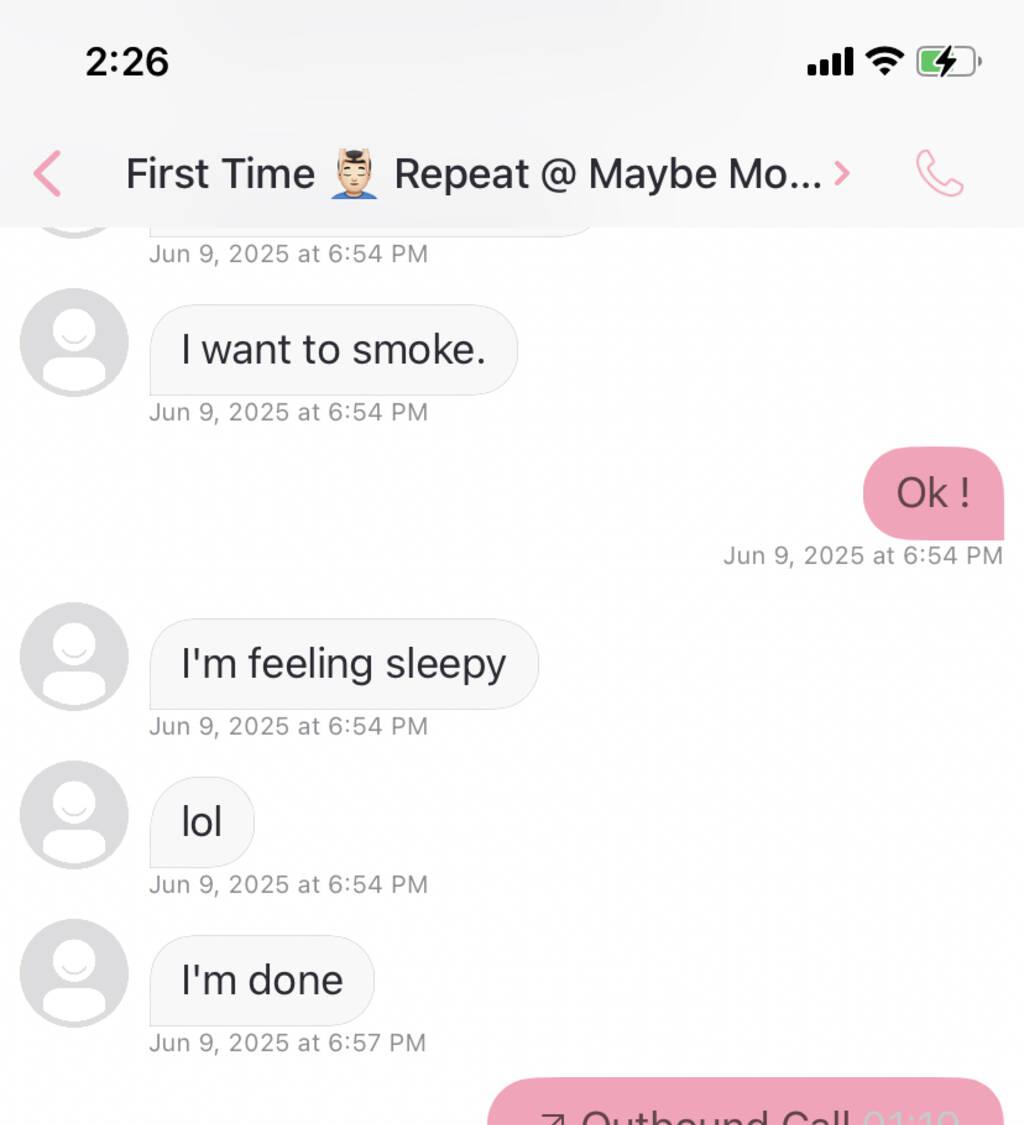
Task: Tap avatar beside the "lol" message
Action: 74,814
